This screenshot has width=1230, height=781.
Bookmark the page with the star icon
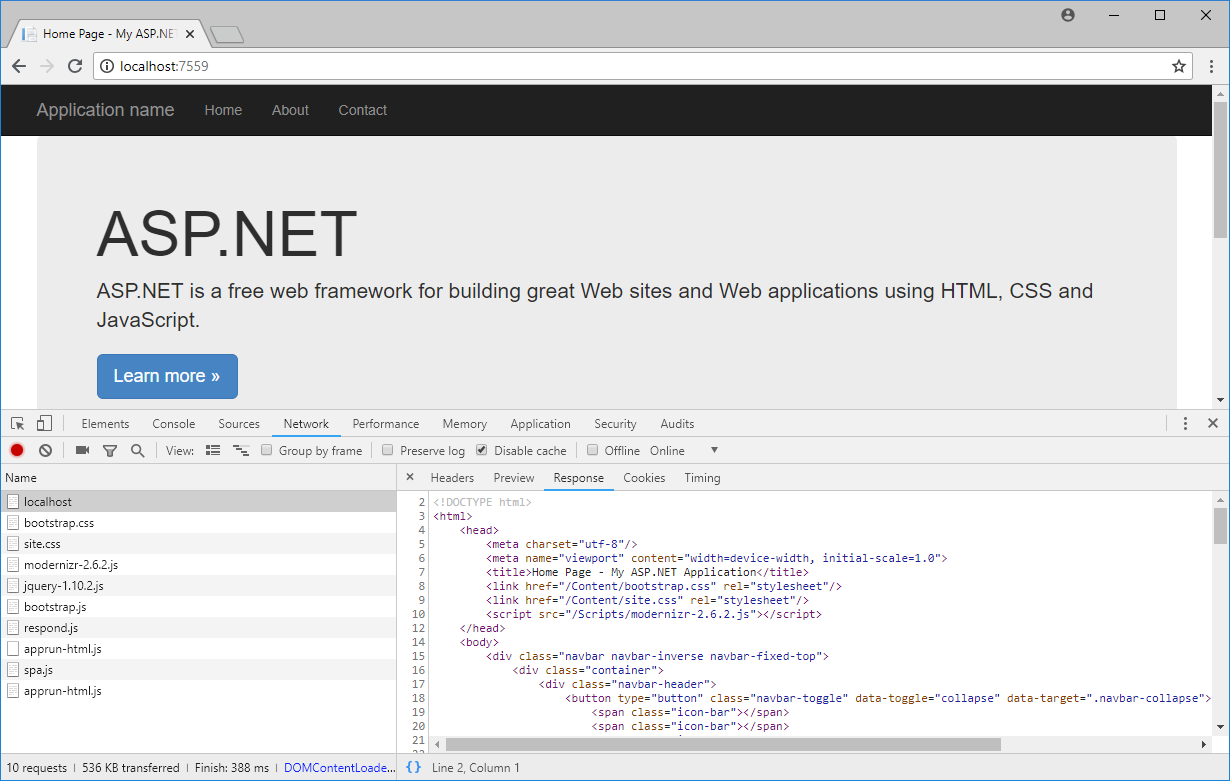(x=1179, y=66)
